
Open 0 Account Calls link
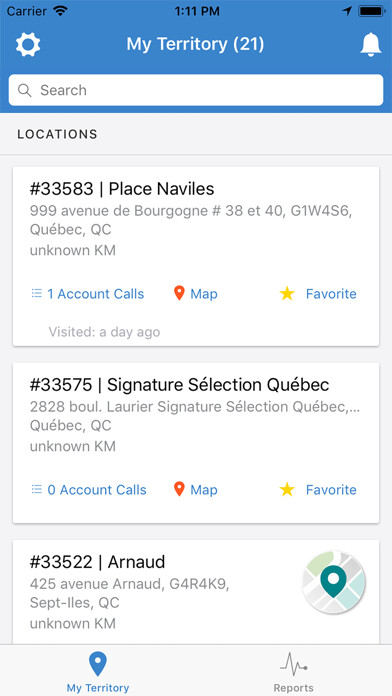click(x=97, y=490)
